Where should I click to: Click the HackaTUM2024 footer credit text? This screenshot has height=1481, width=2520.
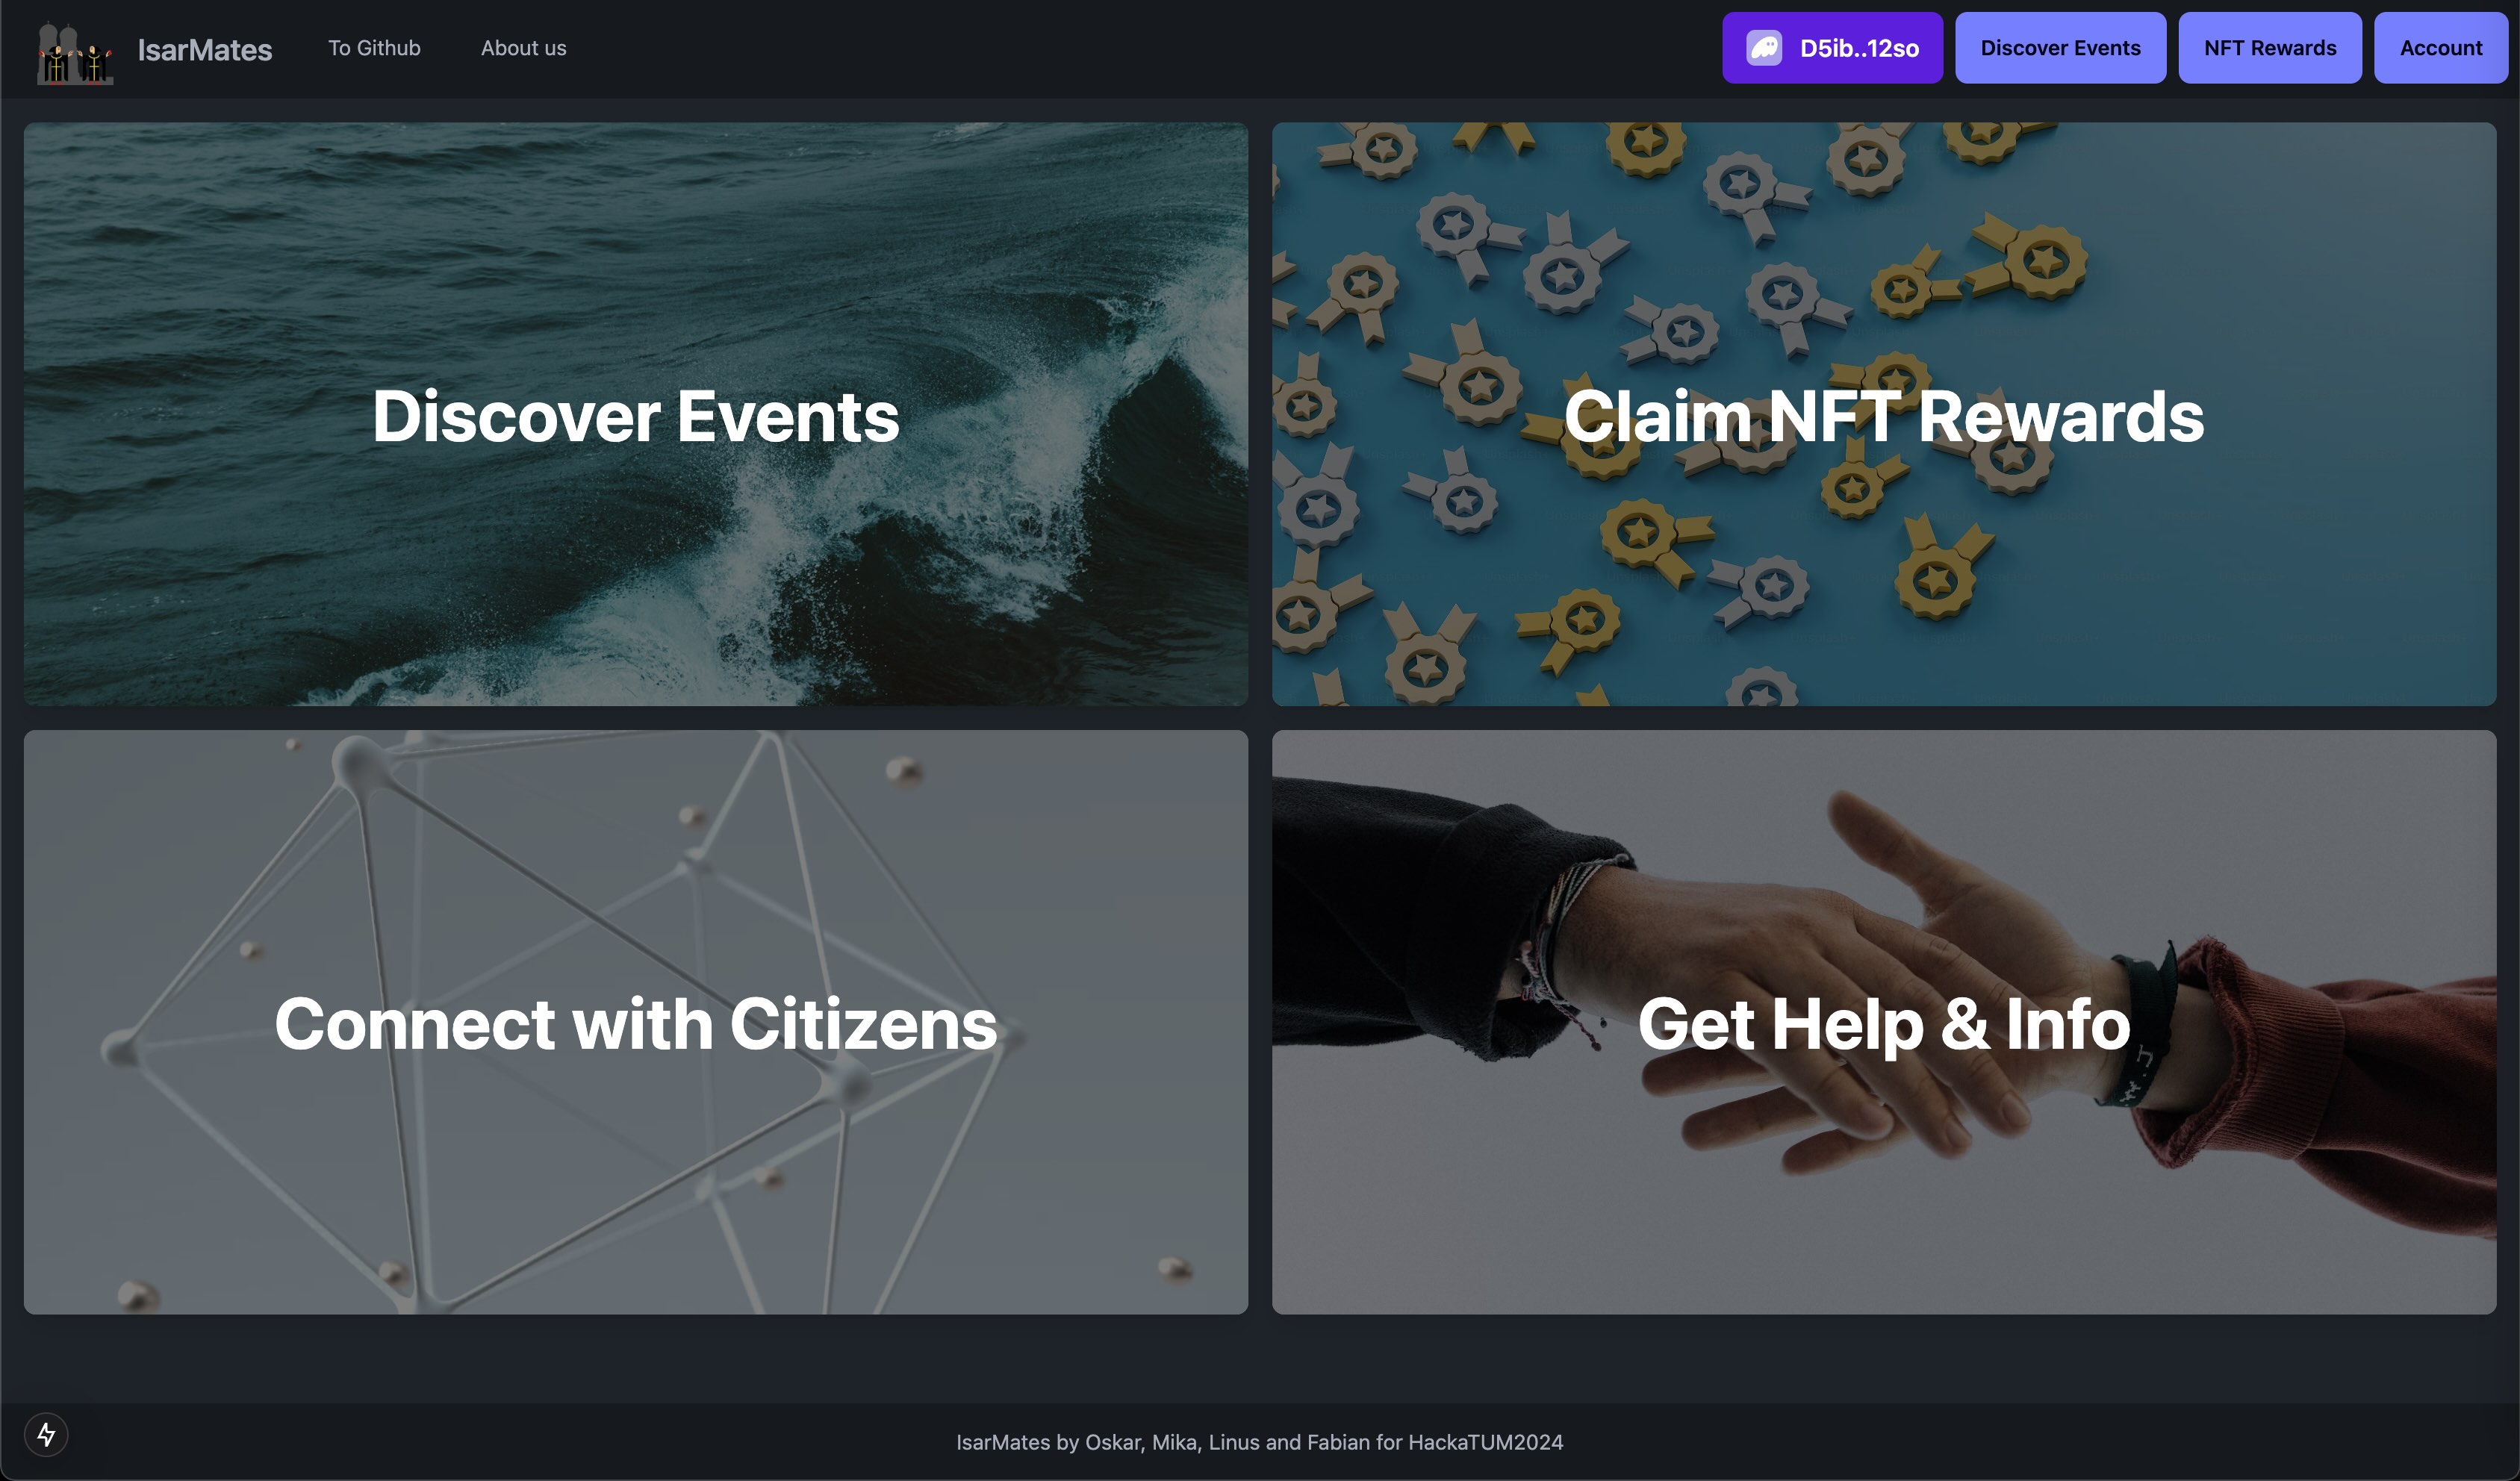click(x=1259, y=1442)
